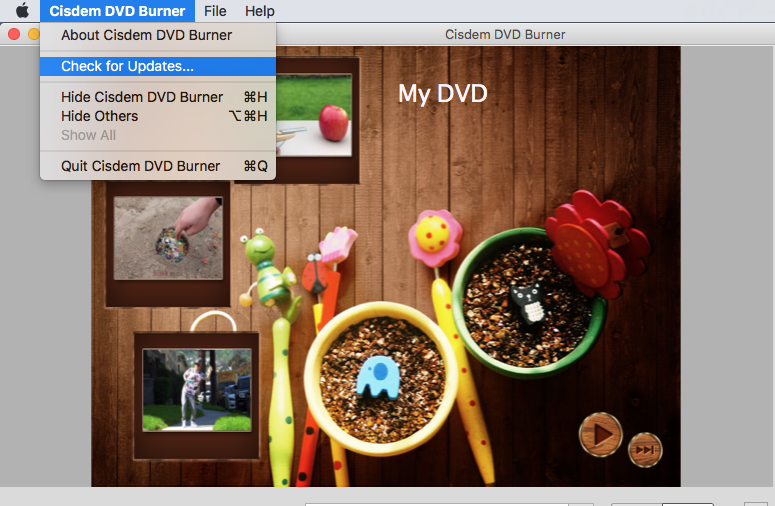Click the Cisdem DVD Burner menu title
The width and height of the screenshot is (775, 506).
click(x=117, y=11)
